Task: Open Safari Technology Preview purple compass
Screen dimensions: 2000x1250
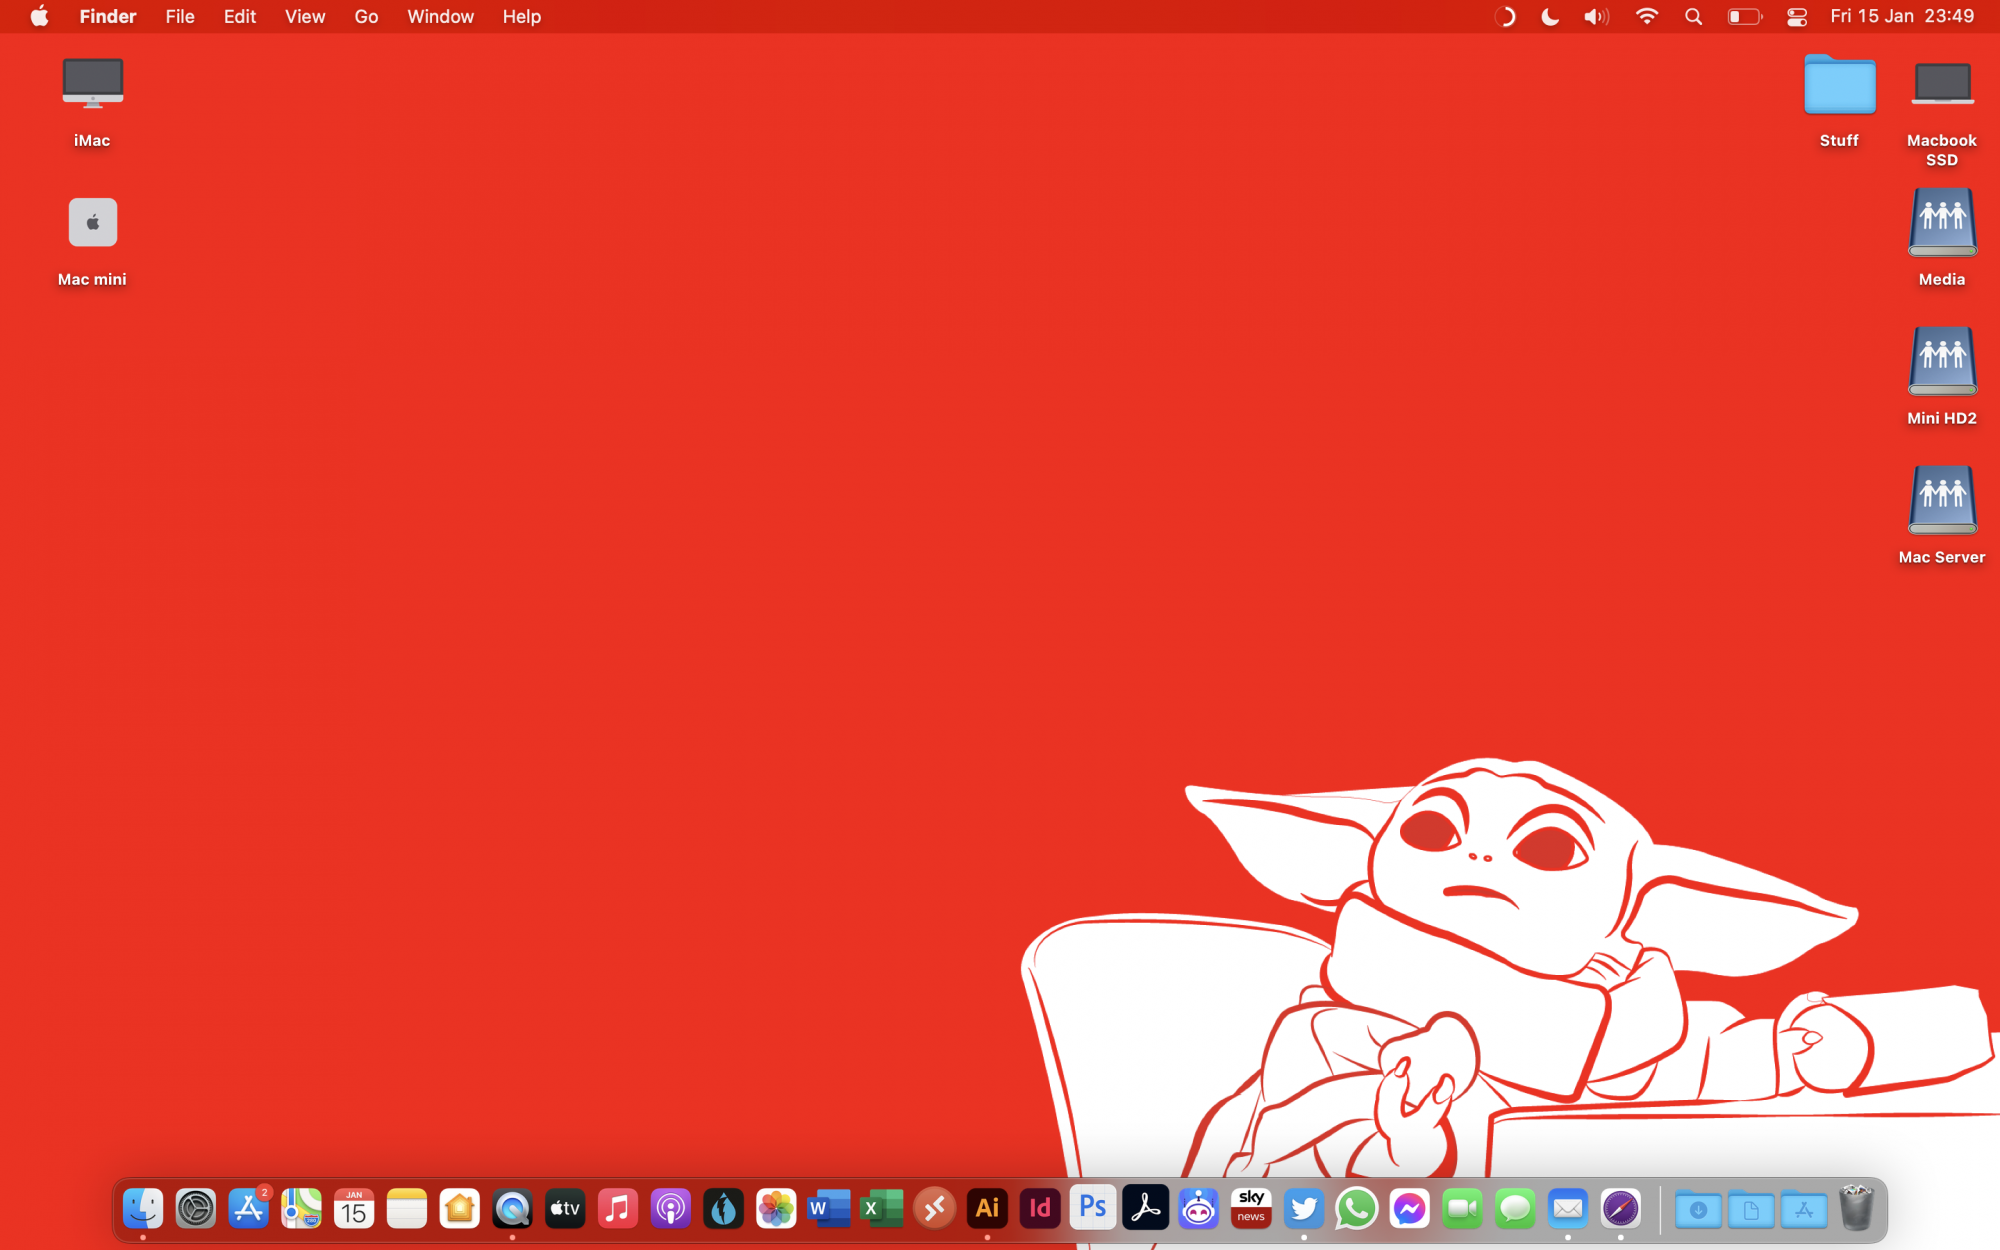Action: [x=1621, y=1209]
